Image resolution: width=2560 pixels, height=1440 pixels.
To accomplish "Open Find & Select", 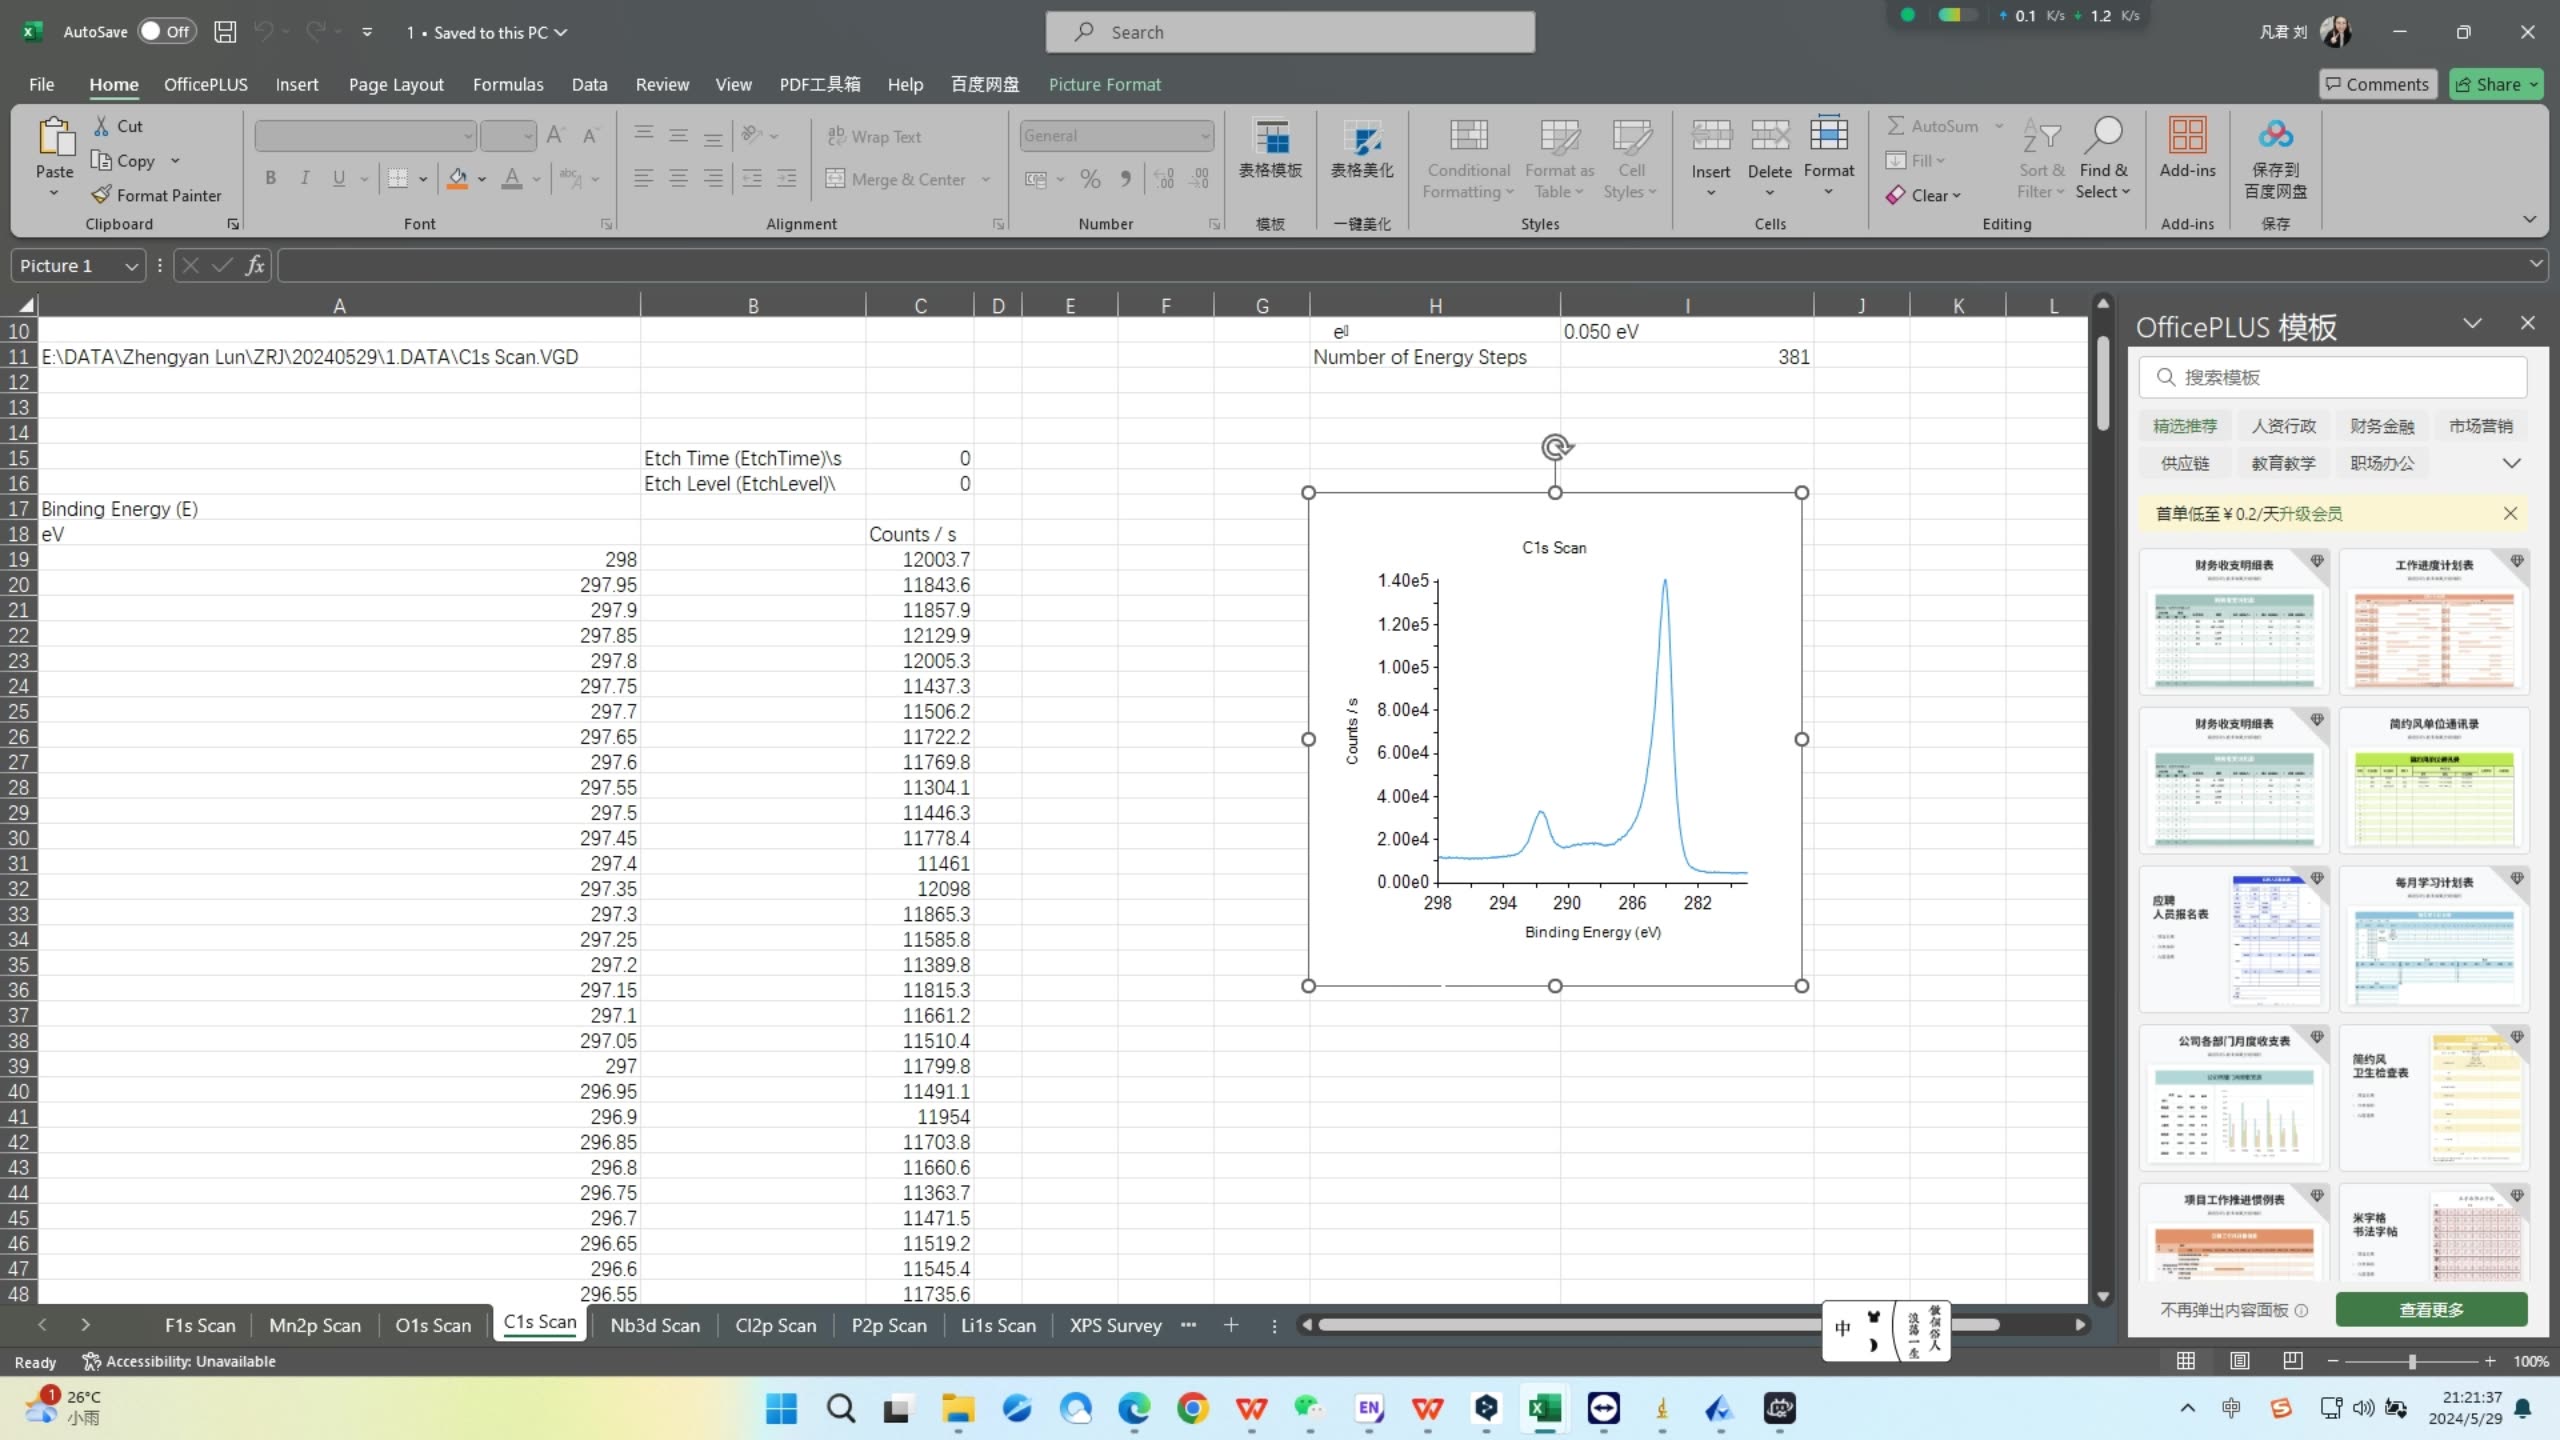I will 2104,158.
